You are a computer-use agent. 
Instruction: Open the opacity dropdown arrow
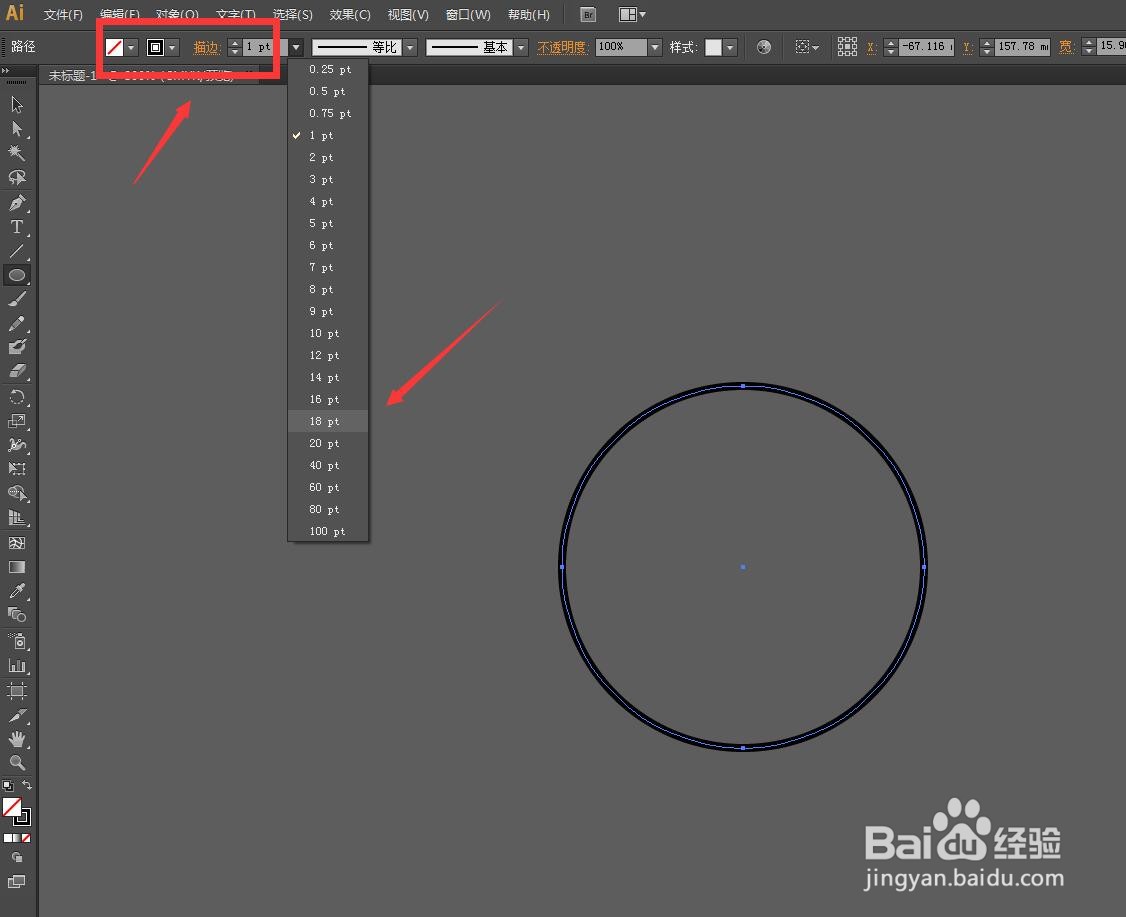[654, 47]
